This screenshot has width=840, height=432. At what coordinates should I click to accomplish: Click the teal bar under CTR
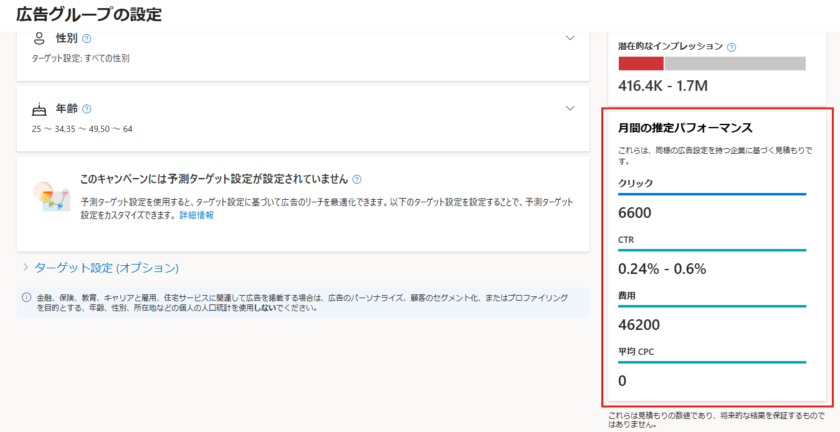pyautogui.click(x=712, y=250)
